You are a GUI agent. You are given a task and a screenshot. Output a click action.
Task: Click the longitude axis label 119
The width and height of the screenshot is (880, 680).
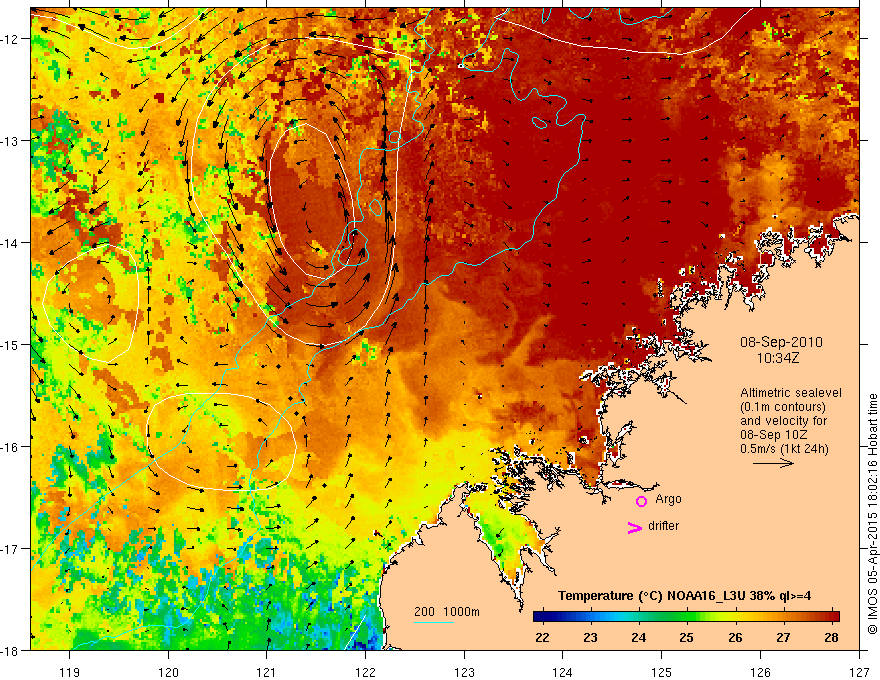tap(70, 672)
